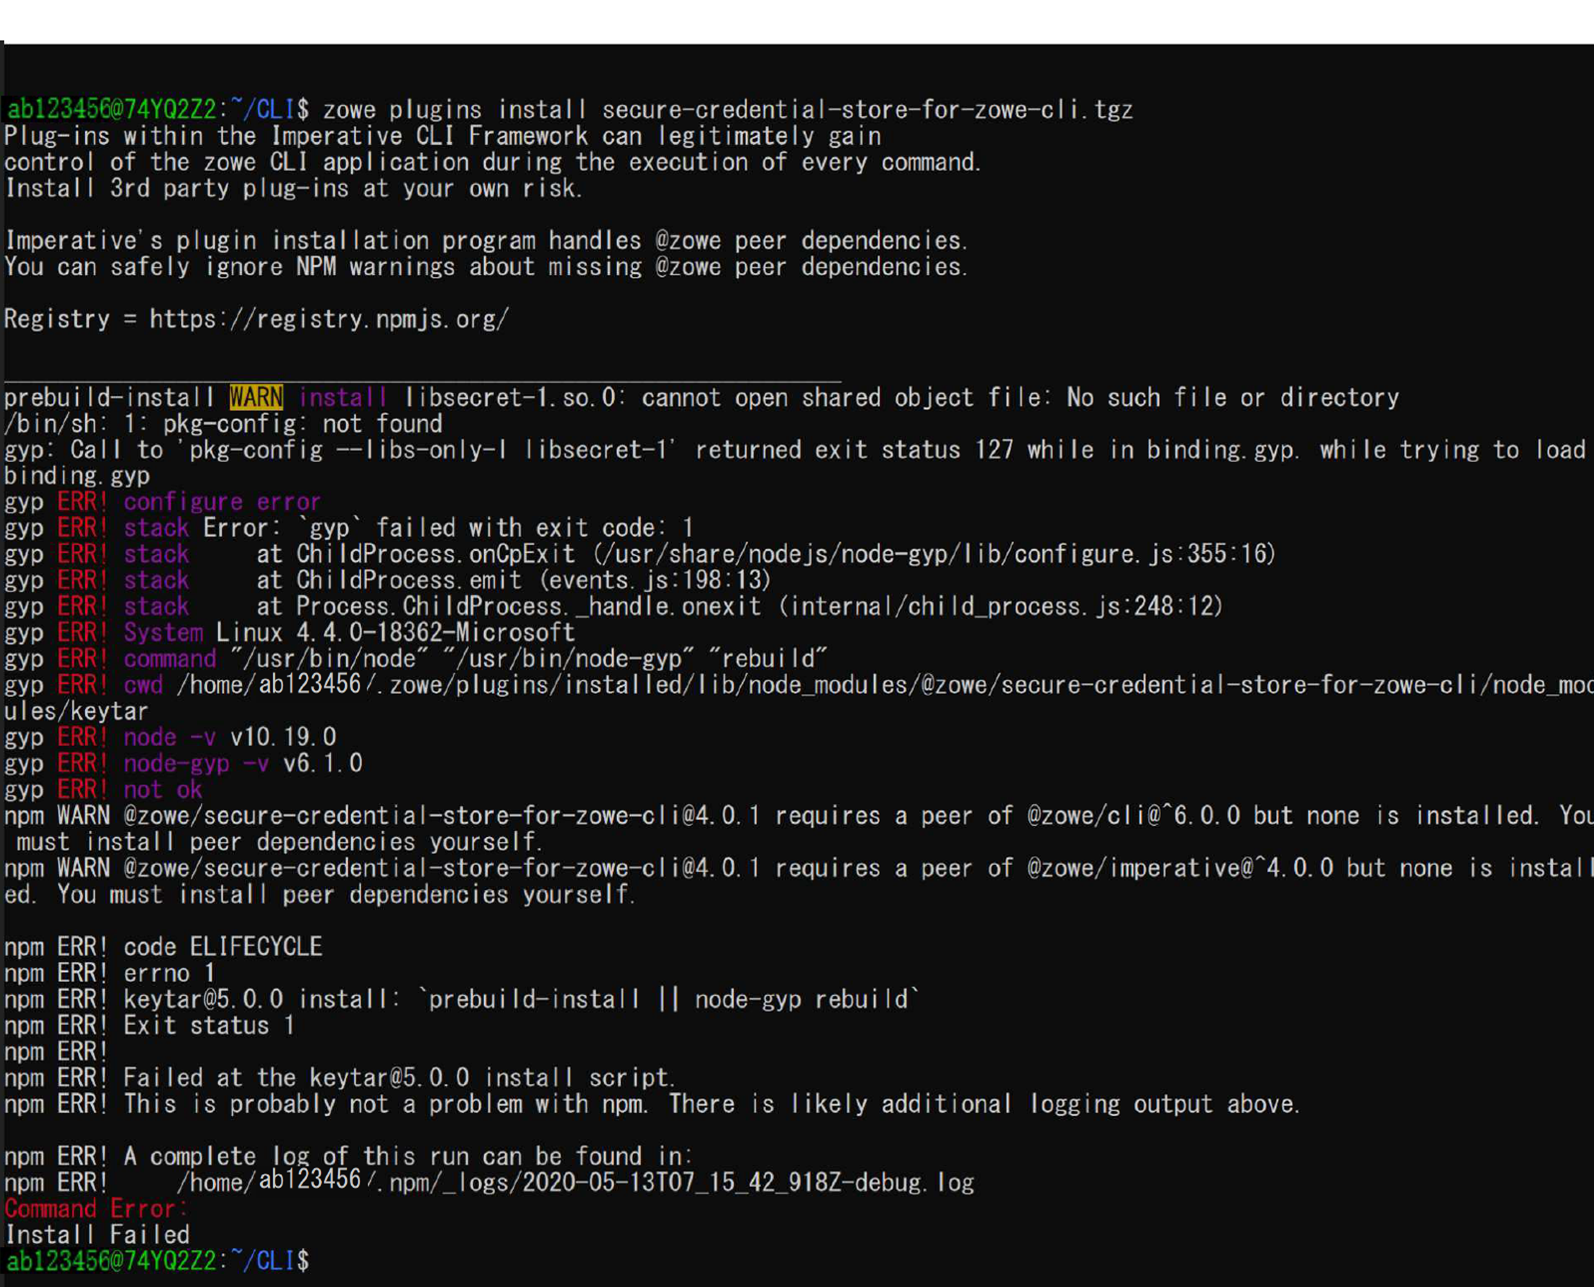Image resolution: width=1594 pixels, height=1287 pixels.
Task: Click the red "Command Error:" text
Action: point(96,1208)
